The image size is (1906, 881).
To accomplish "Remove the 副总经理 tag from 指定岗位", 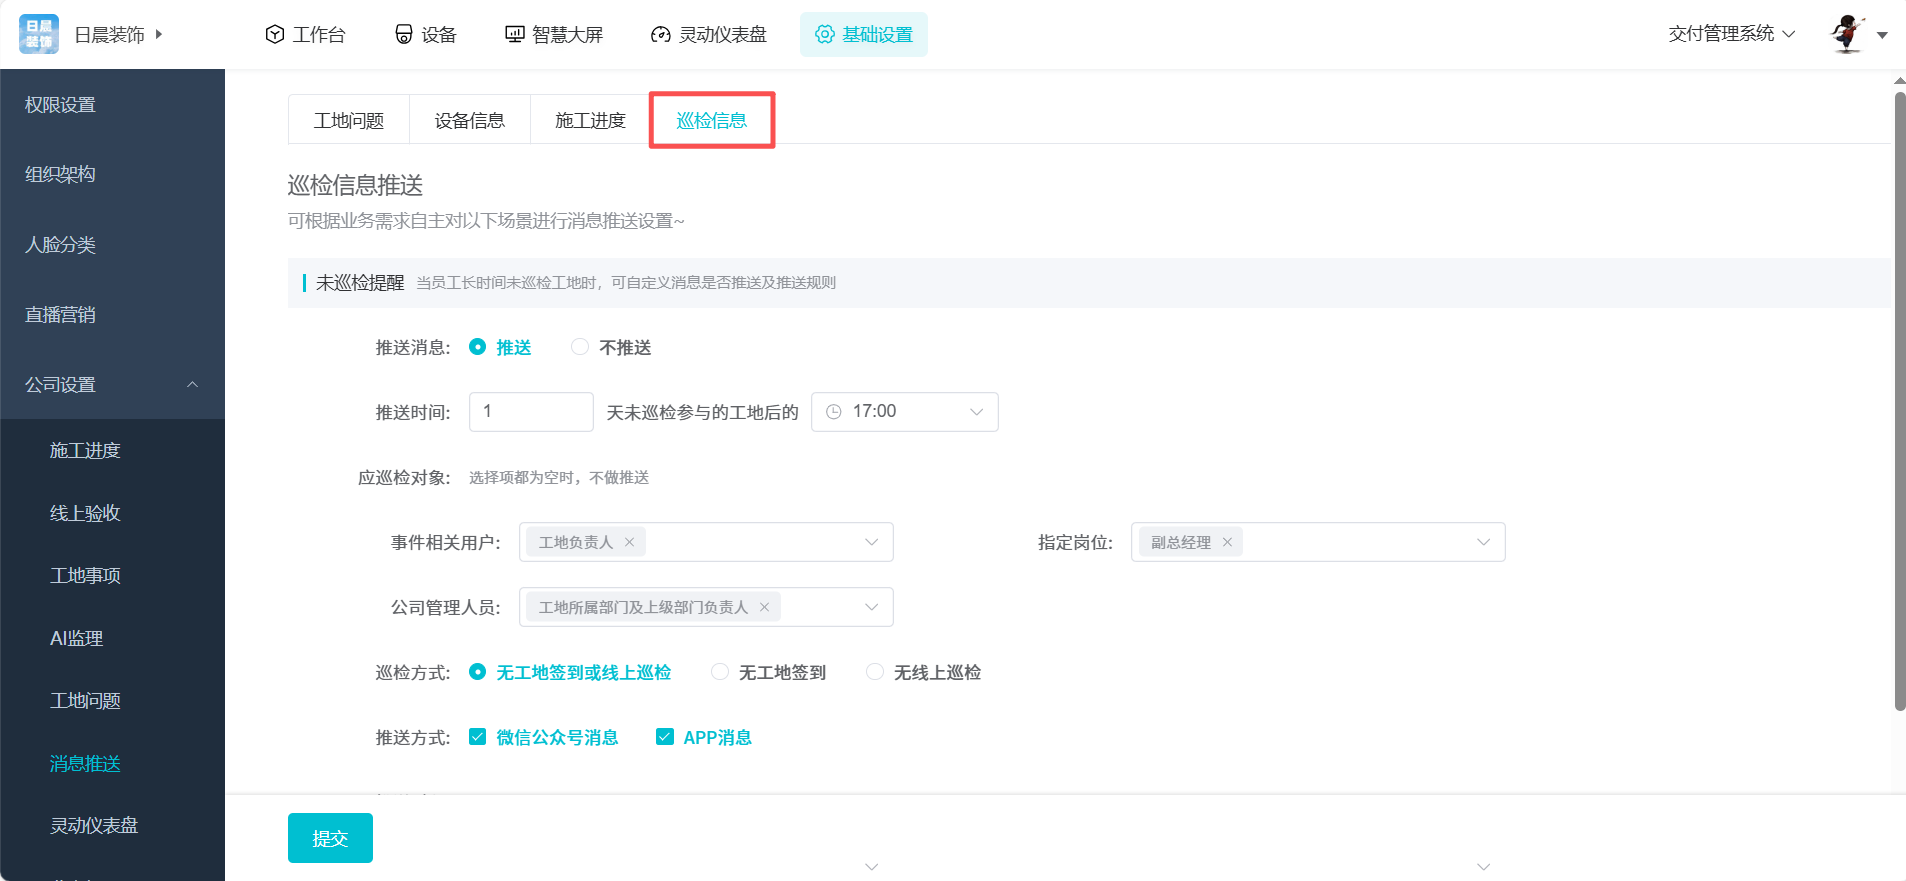I will (1227, 542).
